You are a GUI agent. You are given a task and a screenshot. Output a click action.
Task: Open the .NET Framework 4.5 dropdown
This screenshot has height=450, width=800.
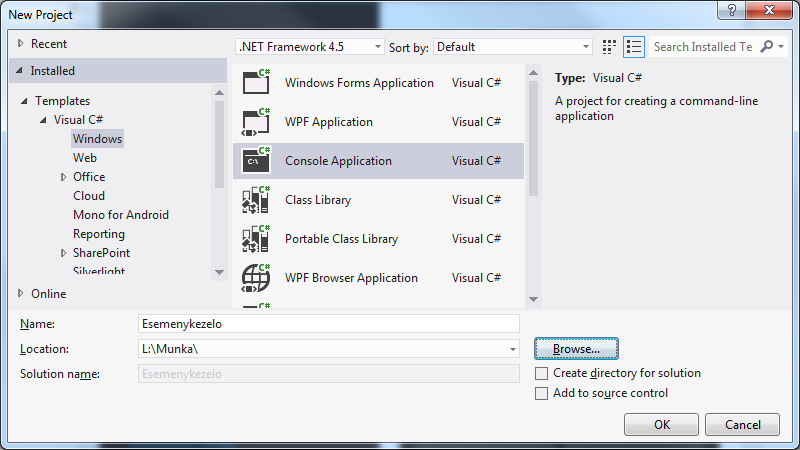click(x=309, y=47)
